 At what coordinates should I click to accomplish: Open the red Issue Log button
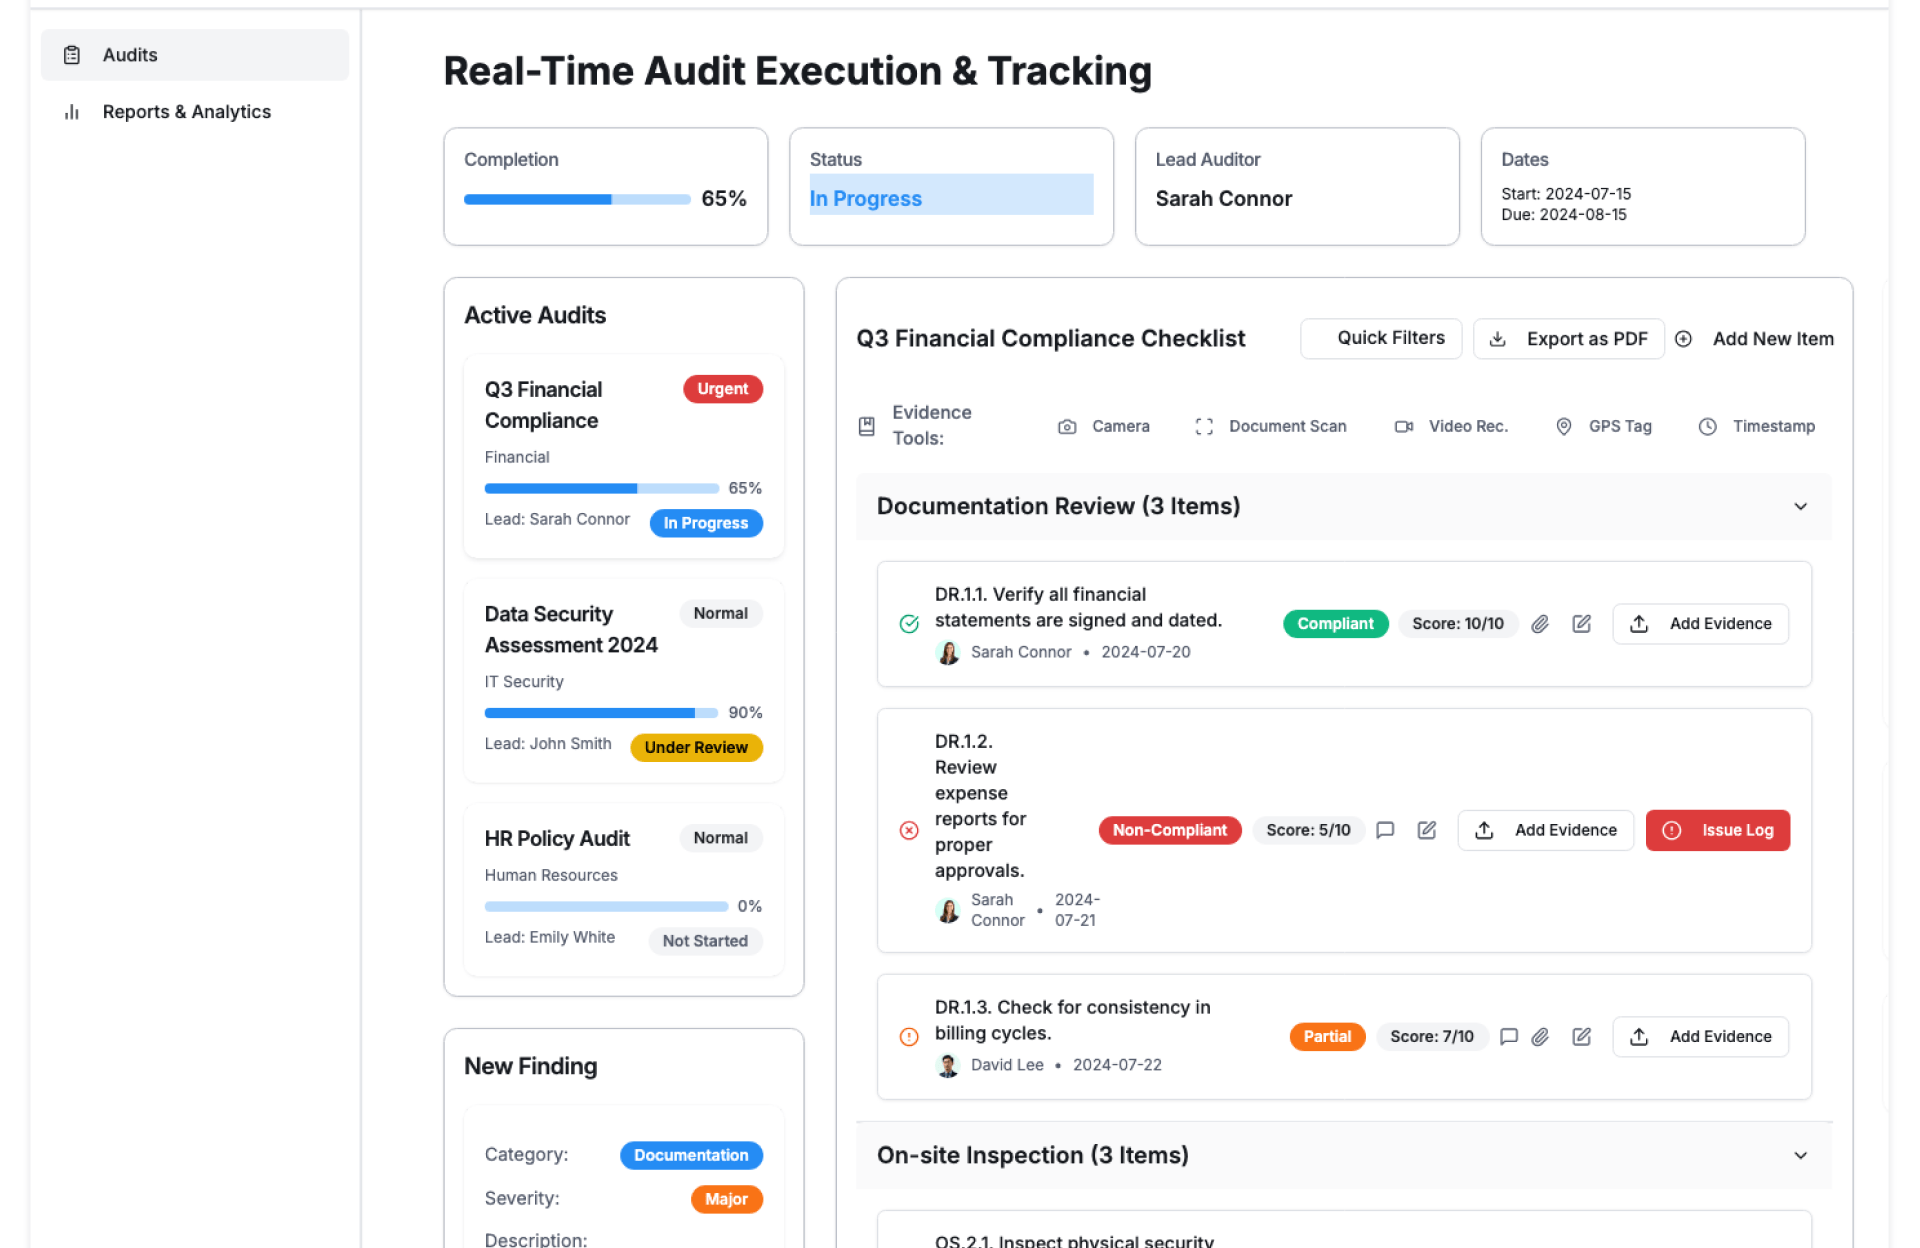1717,830
